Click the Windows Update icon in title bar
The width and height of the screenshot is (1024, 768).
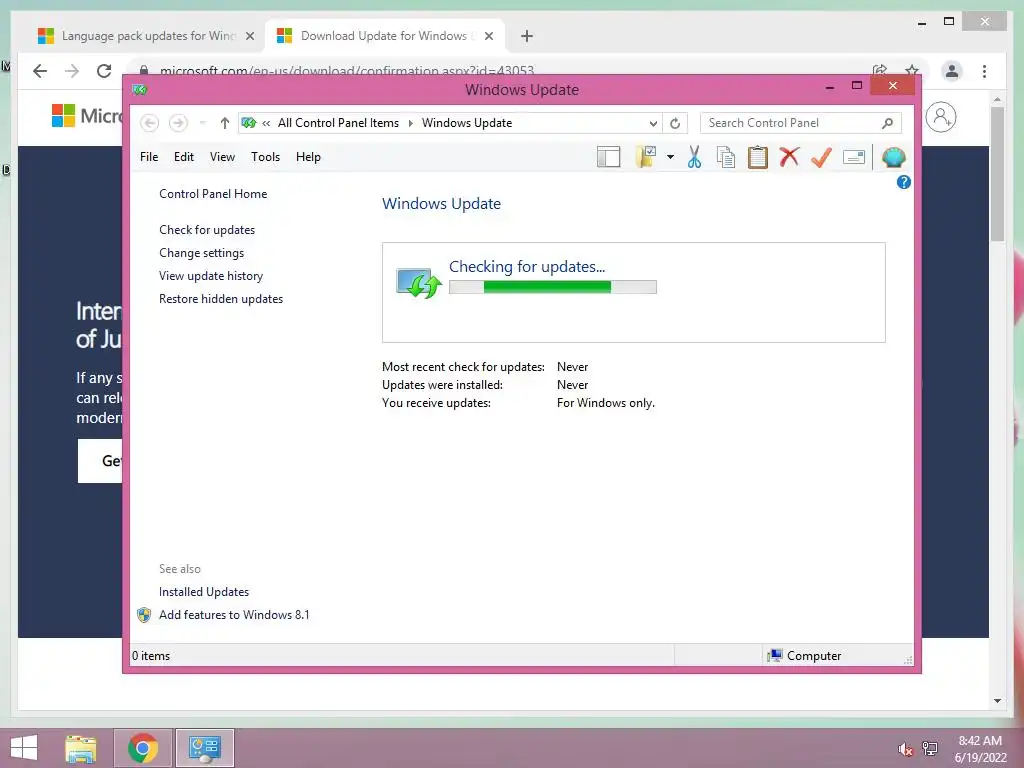pyautogui.click(x=139, y=89)
